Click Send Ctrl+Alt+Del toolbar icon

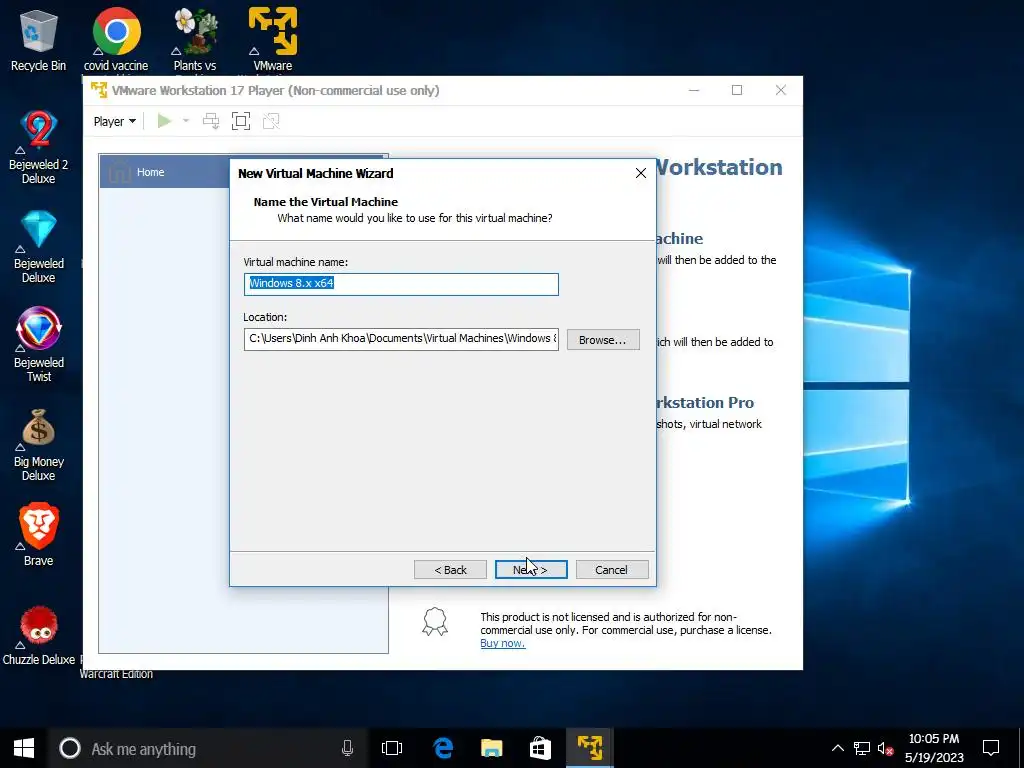211,121
